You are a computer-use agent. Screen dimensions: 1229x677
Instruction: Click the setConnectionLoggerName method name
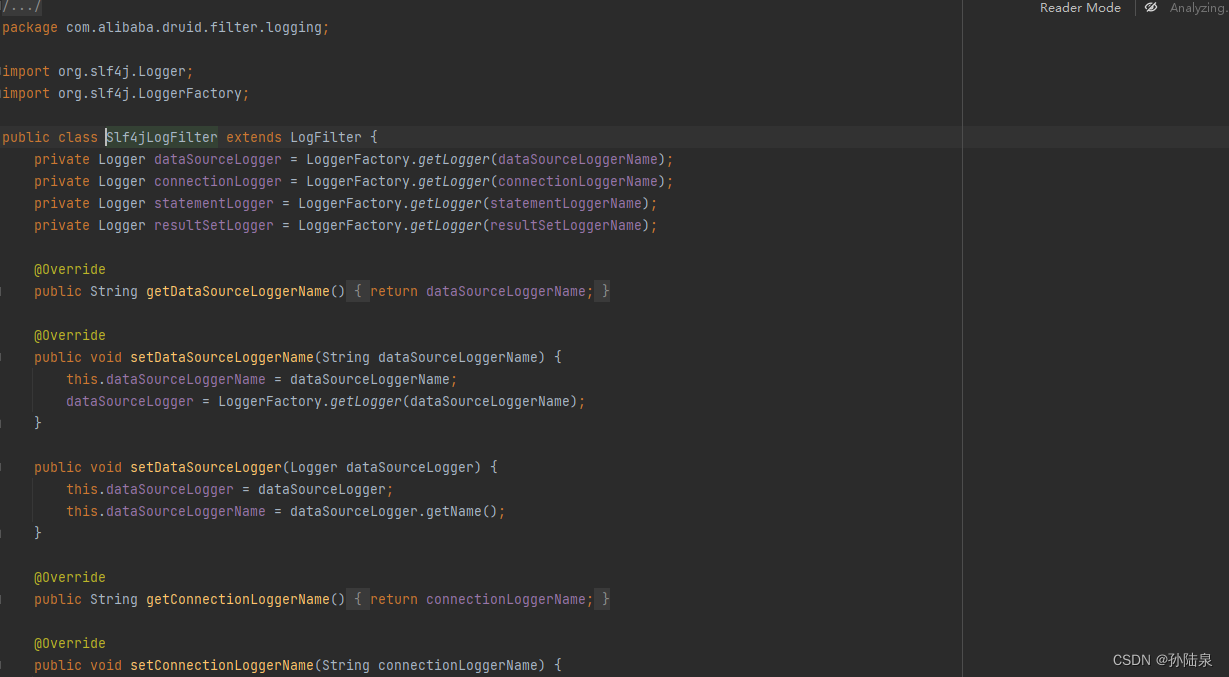click(x=221, y=665)
